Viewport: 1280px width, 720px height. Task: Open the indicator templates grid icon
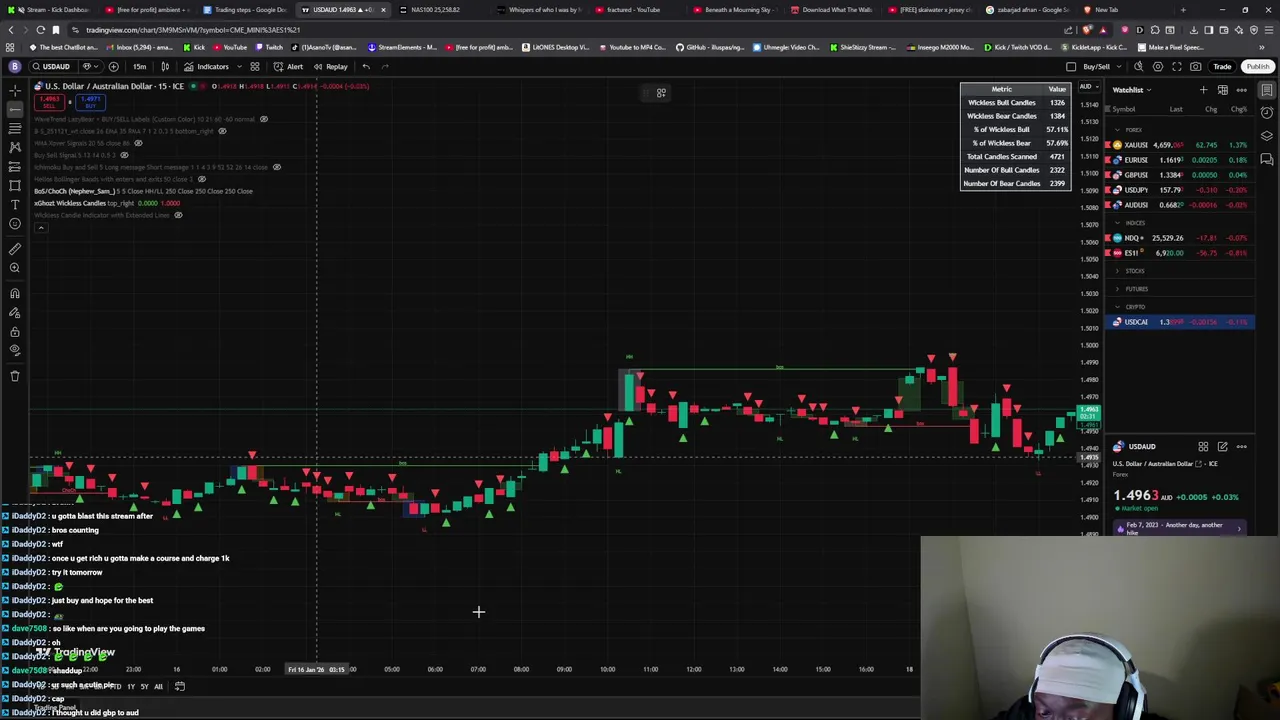(x=255, y=67)
